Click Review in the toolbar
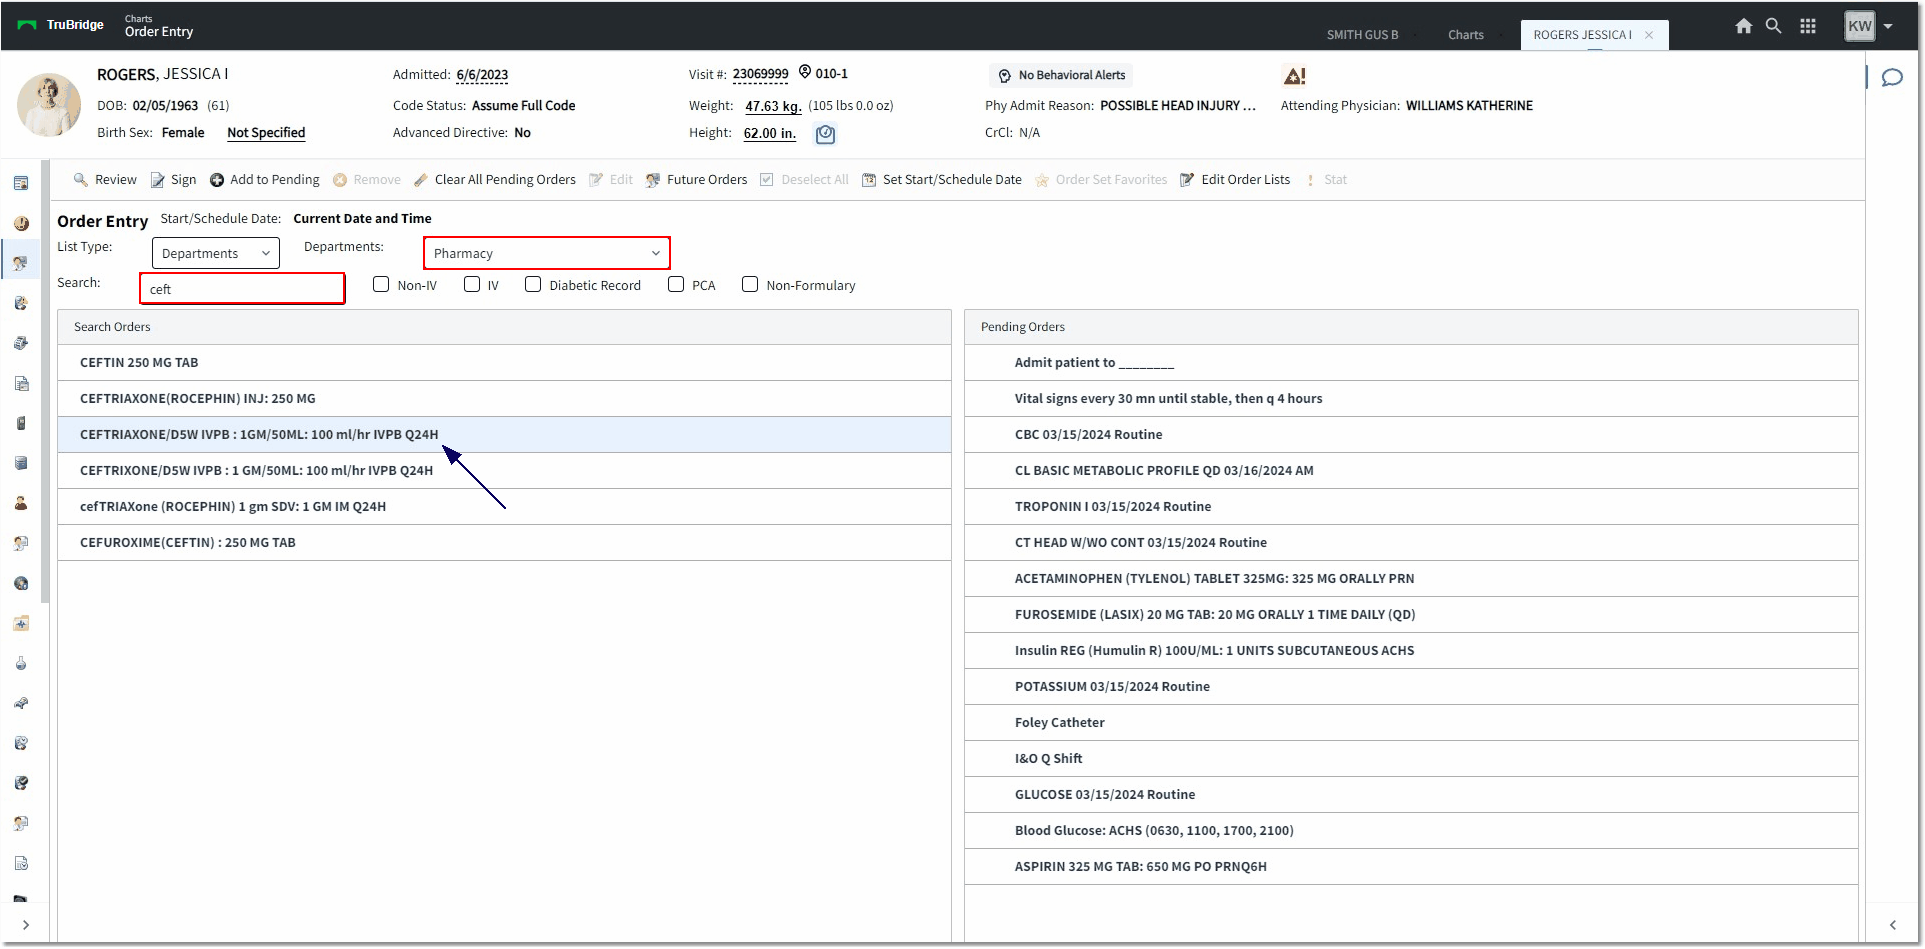 pyautogui.click(x=105, y=180)
